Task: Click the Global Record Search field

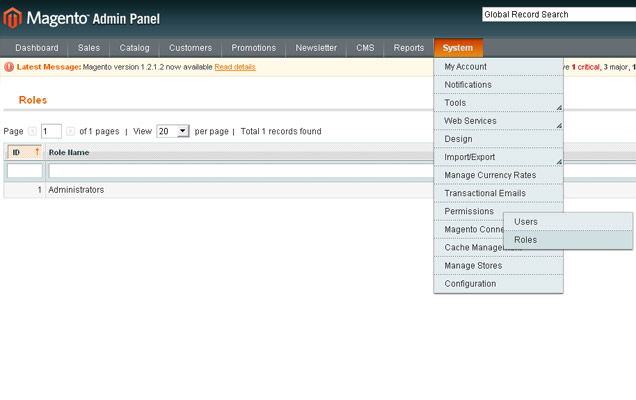Action: [x=559, y=15]
